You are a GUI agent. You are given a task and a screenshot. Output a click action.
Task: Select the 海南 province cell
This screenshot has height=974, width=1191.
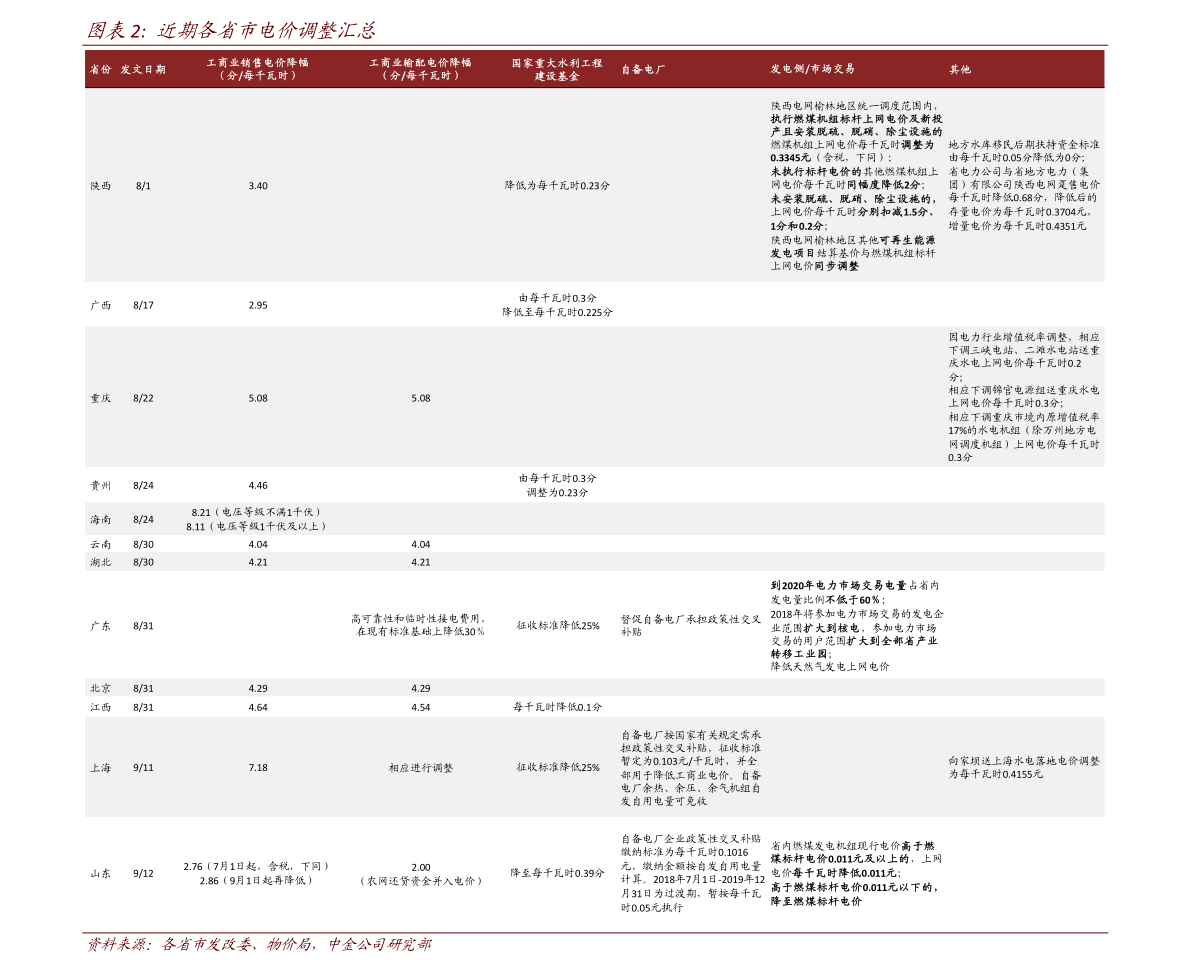[x=100, y=519]
